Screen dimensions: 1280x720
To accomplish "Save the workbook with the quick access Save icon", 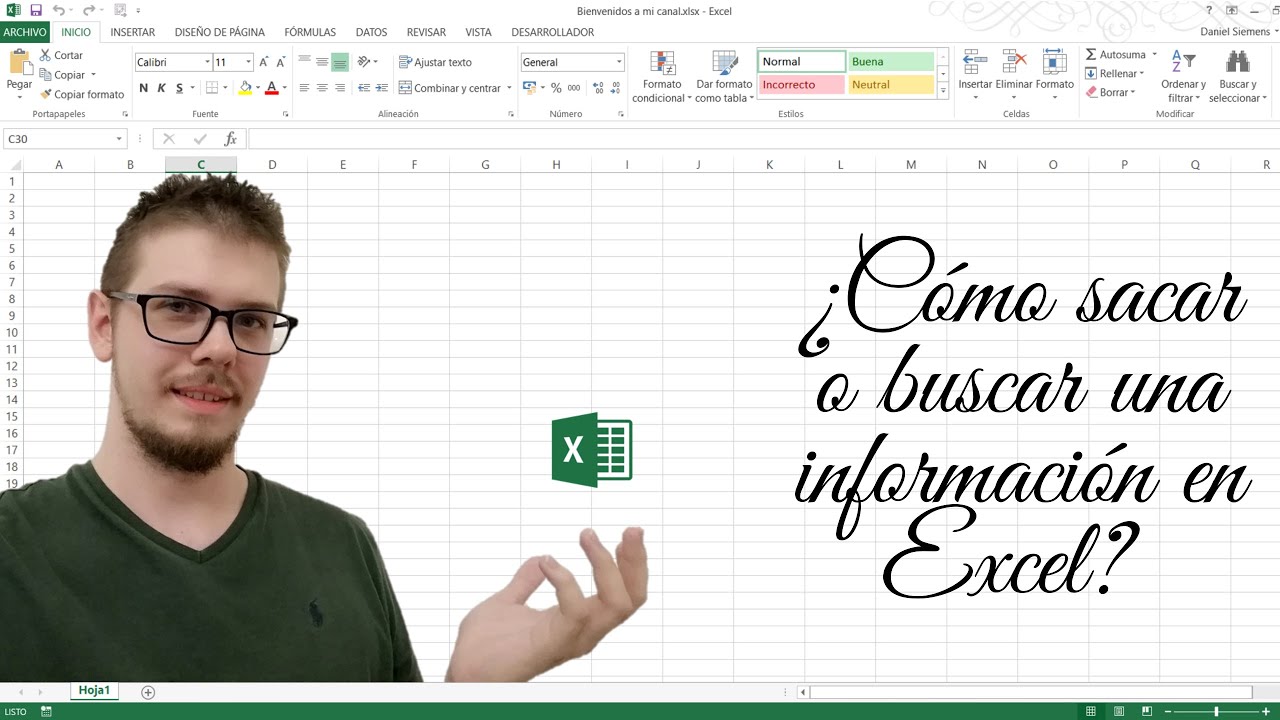I will (x=36, y=11).
